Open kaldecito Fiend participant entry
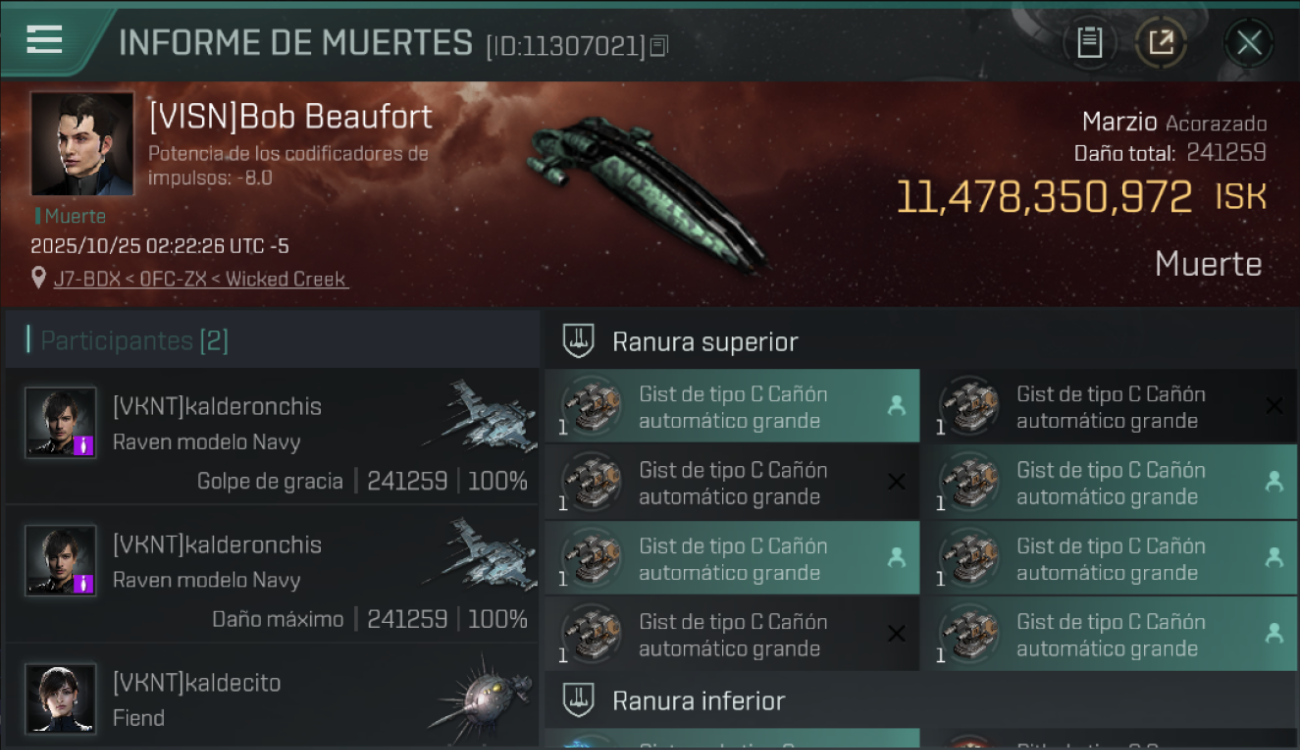This screenshot has width=1300, height=750. 272,697
